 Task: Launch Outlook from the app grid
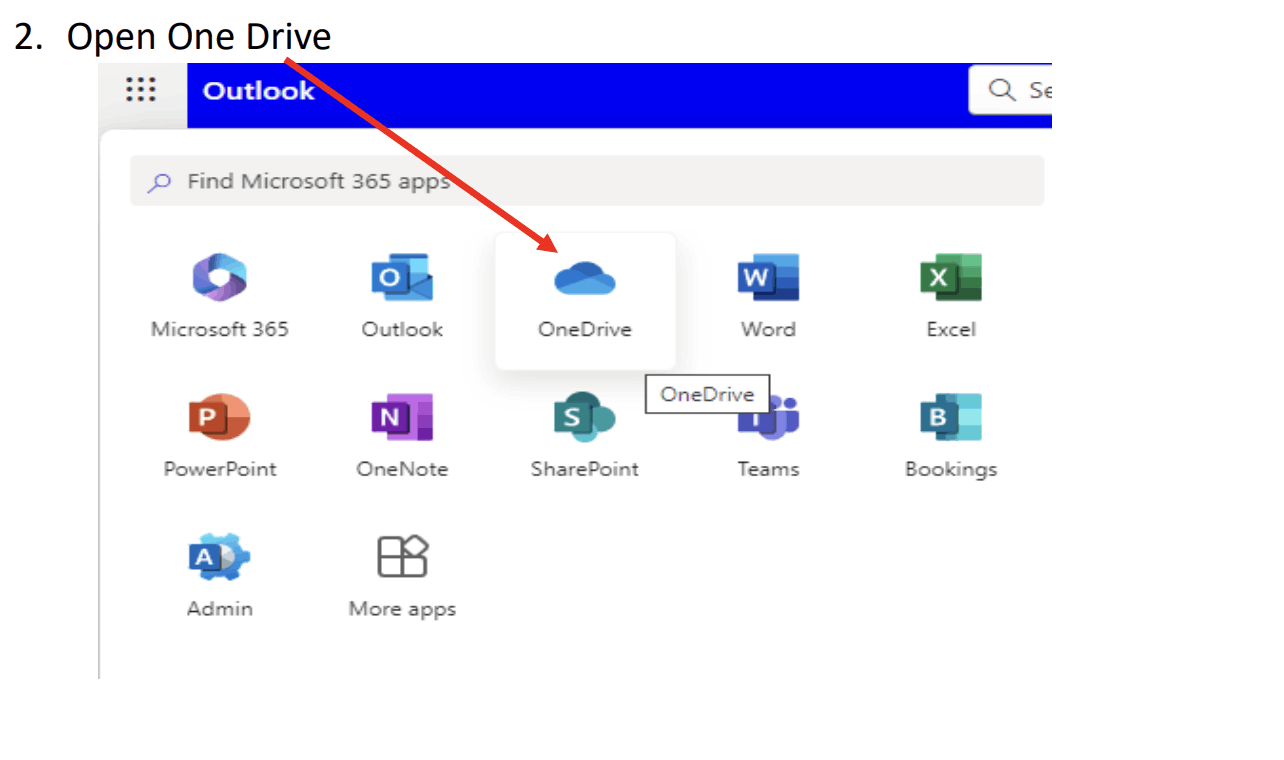point(402,295)
